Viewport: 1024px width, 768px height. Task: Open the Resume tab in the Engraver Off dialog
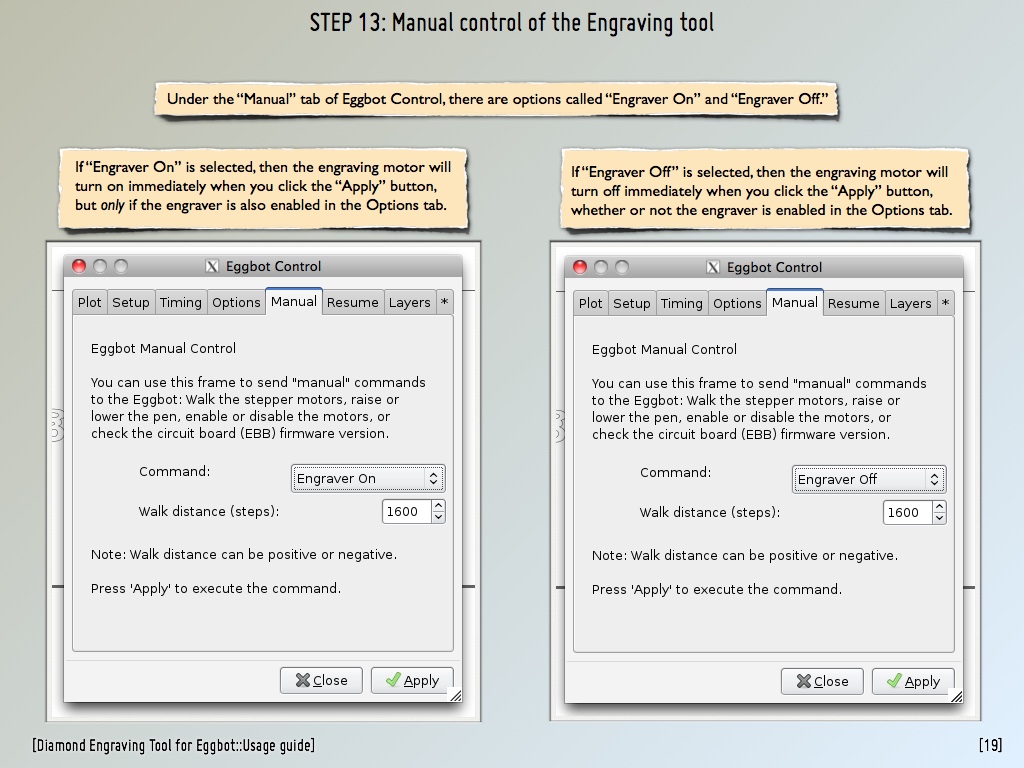point(854,303)
